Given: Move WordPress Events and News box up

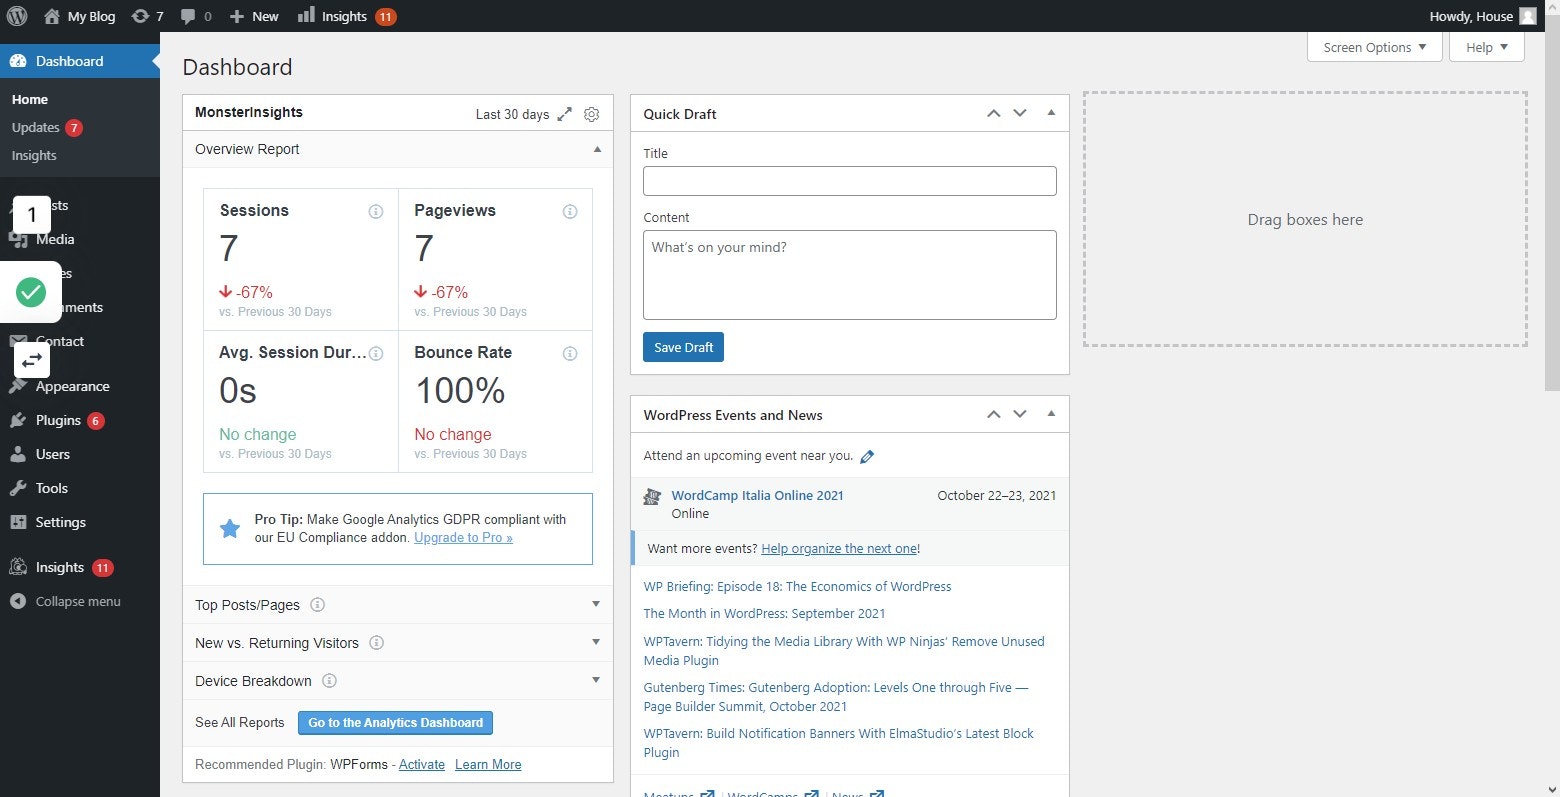Looking at the screenshot, I should pyautogui.click(x=994, y=414).
